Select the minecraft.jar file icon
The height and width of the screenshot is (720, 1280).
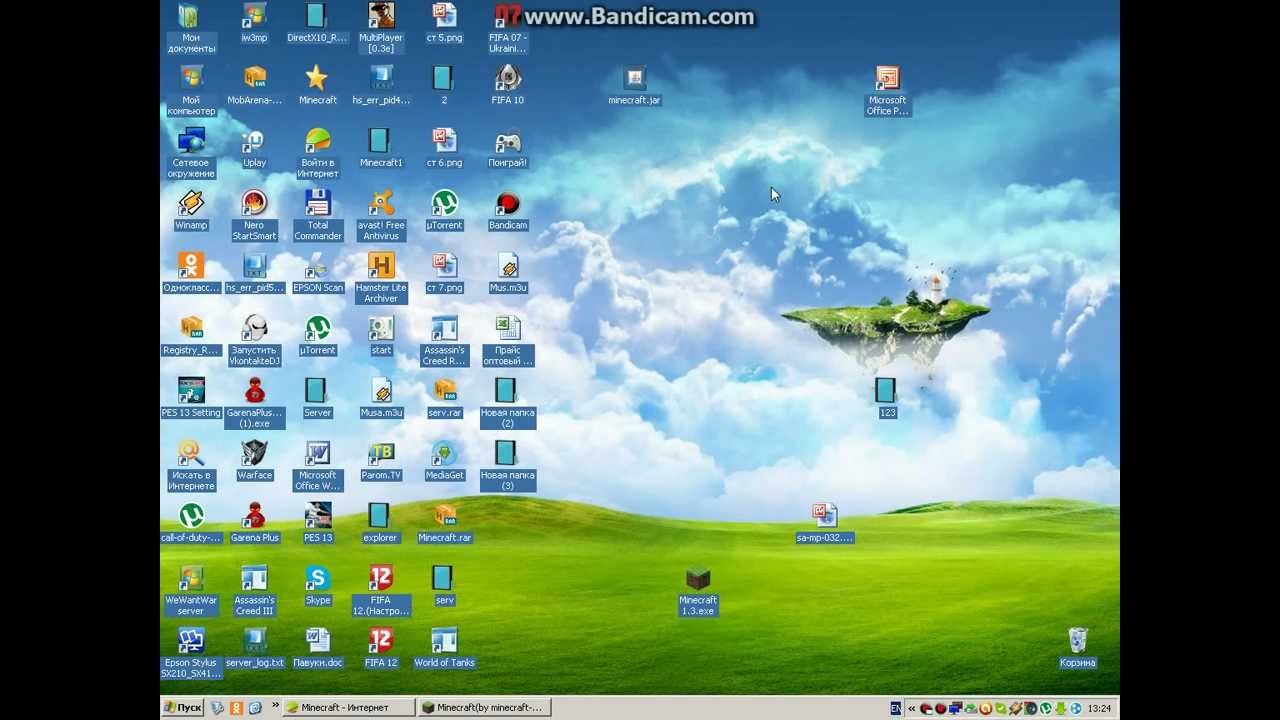pyautogui.click(x=634, y=78)
